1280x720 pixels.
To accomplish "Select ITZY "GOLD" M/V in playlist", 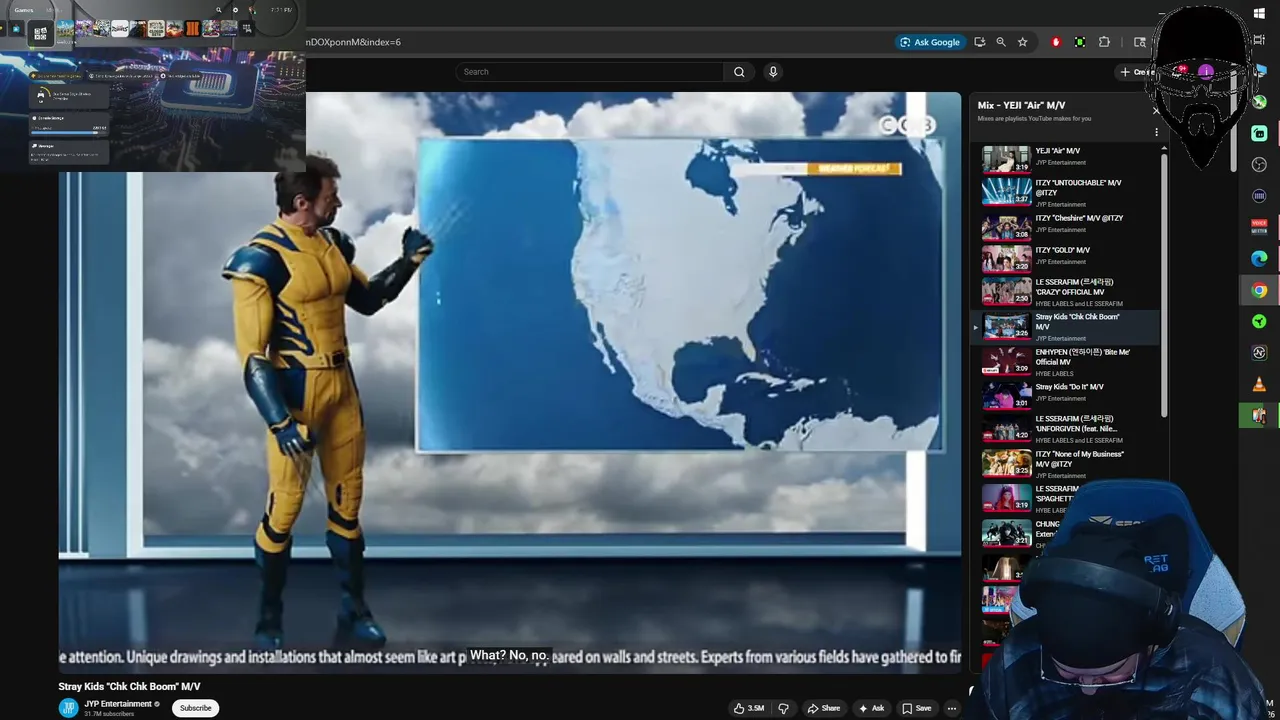I will pos(1070,258).
